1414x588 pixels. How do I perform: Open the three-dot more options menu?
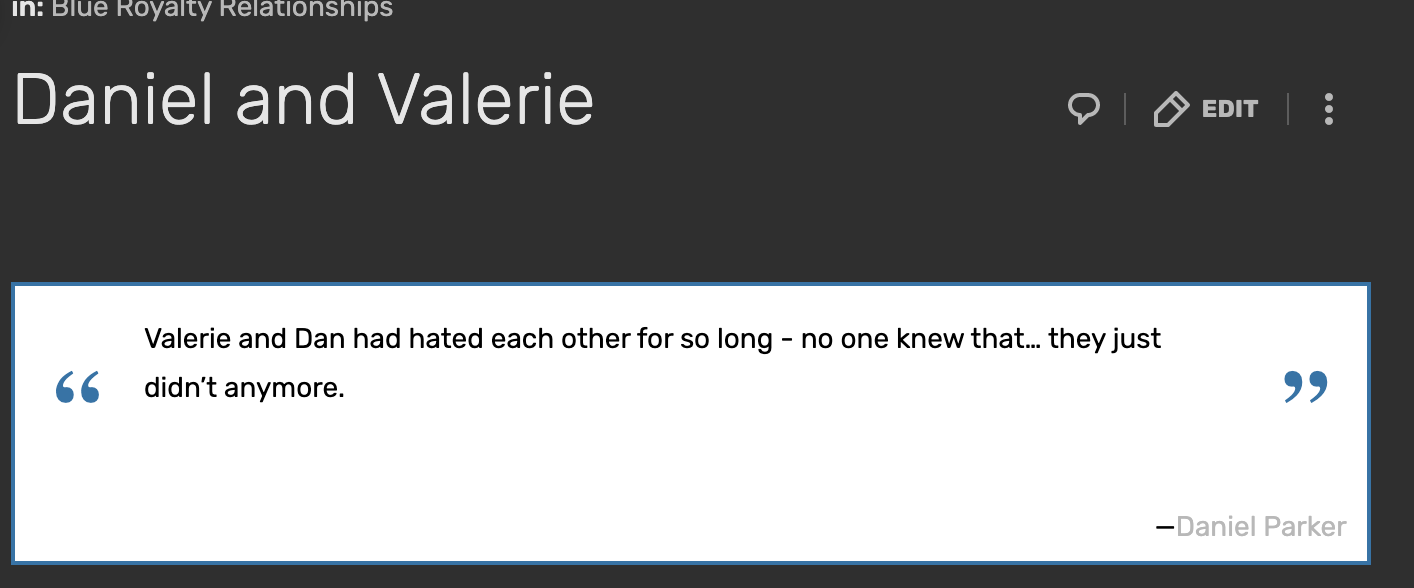(x=1328, y=109)
